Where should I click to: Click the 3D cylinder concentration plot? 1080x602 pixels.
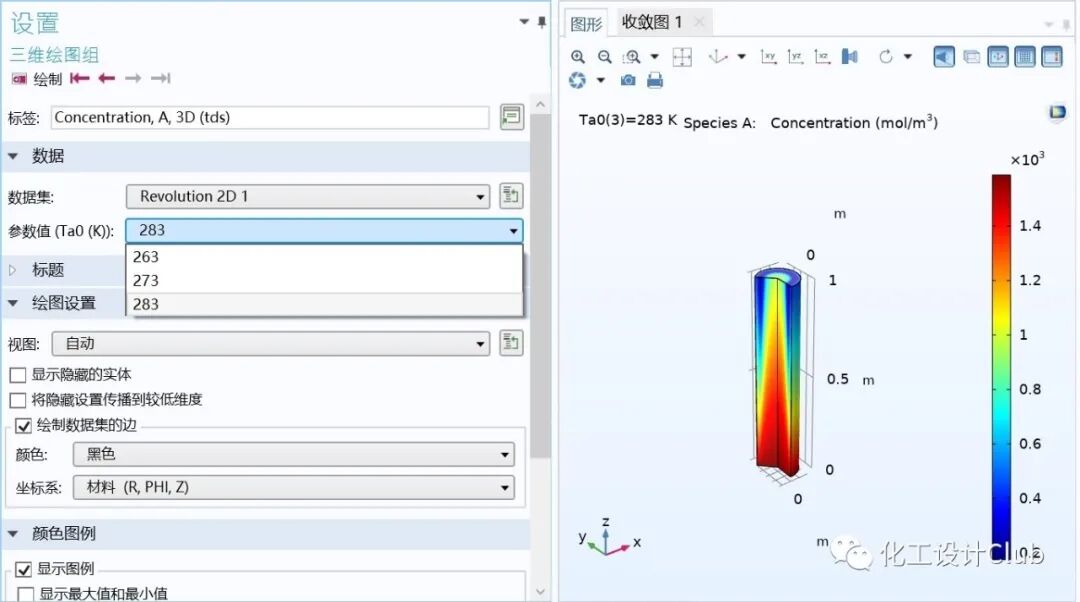(778, 372)
